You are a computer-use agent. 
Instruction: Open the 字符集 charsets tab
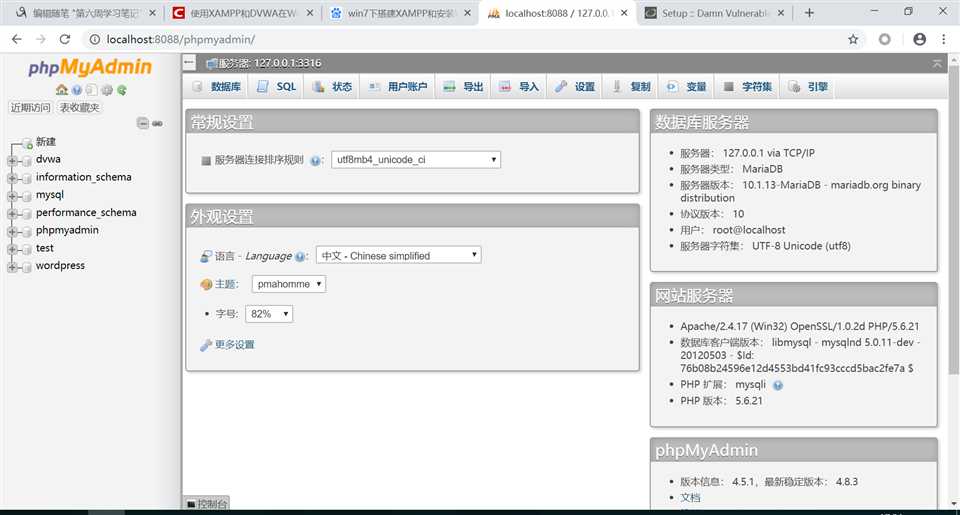(x=747, y=87)
